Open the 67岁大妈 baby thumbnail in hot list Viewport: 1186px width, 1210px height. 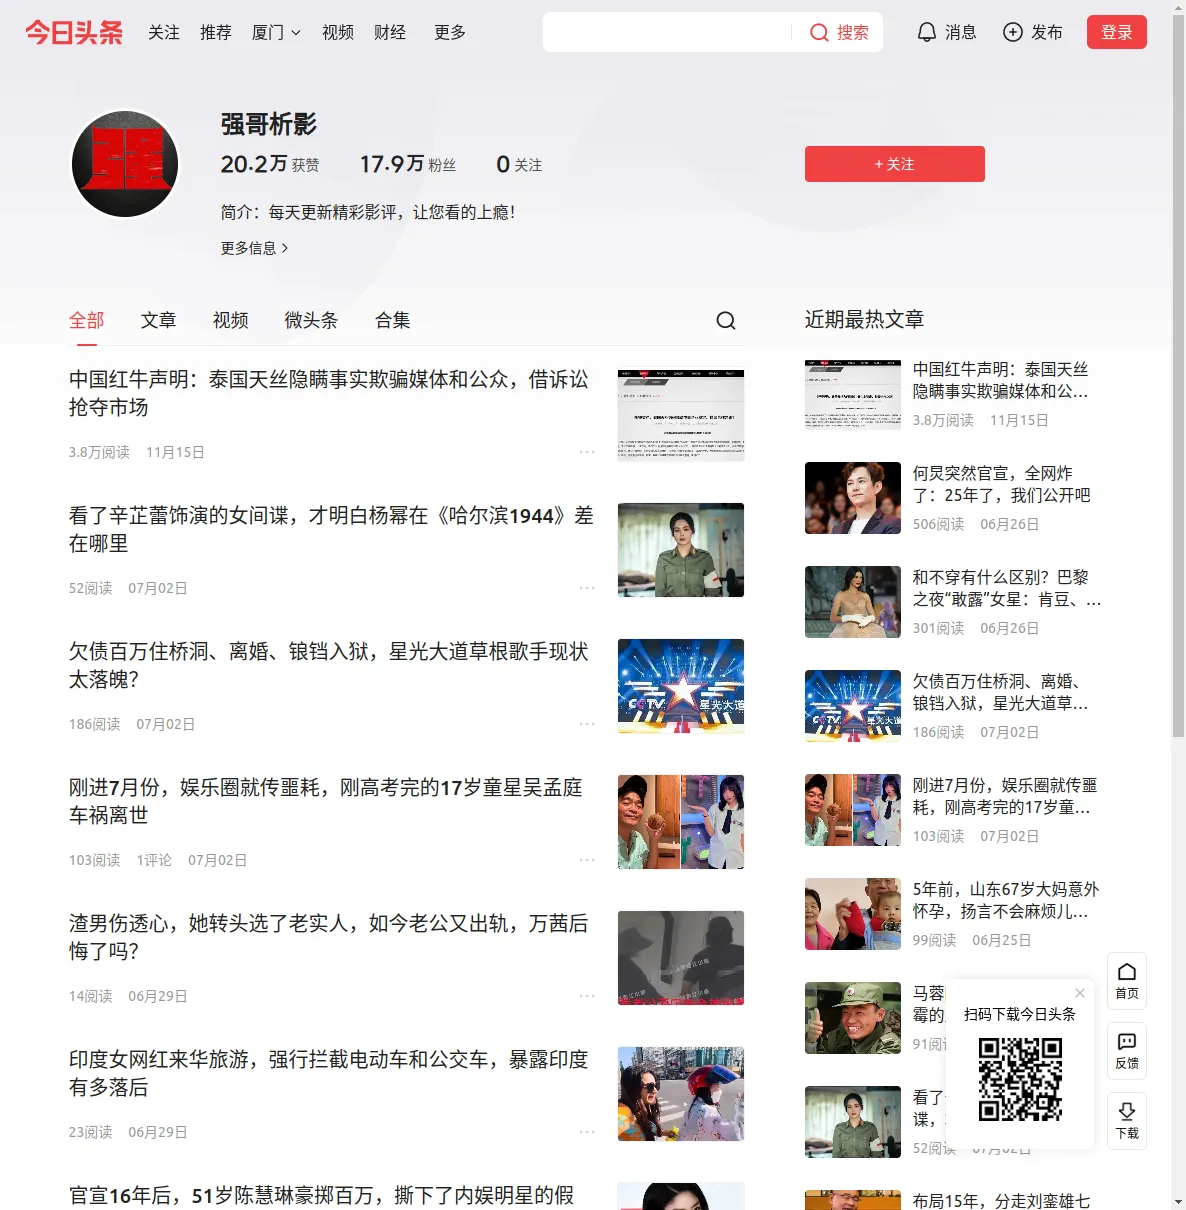(x=853, y=914)
